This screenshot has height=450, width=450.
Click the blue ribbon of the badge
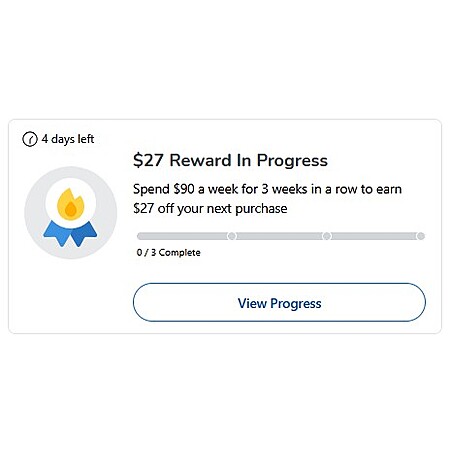70,233
